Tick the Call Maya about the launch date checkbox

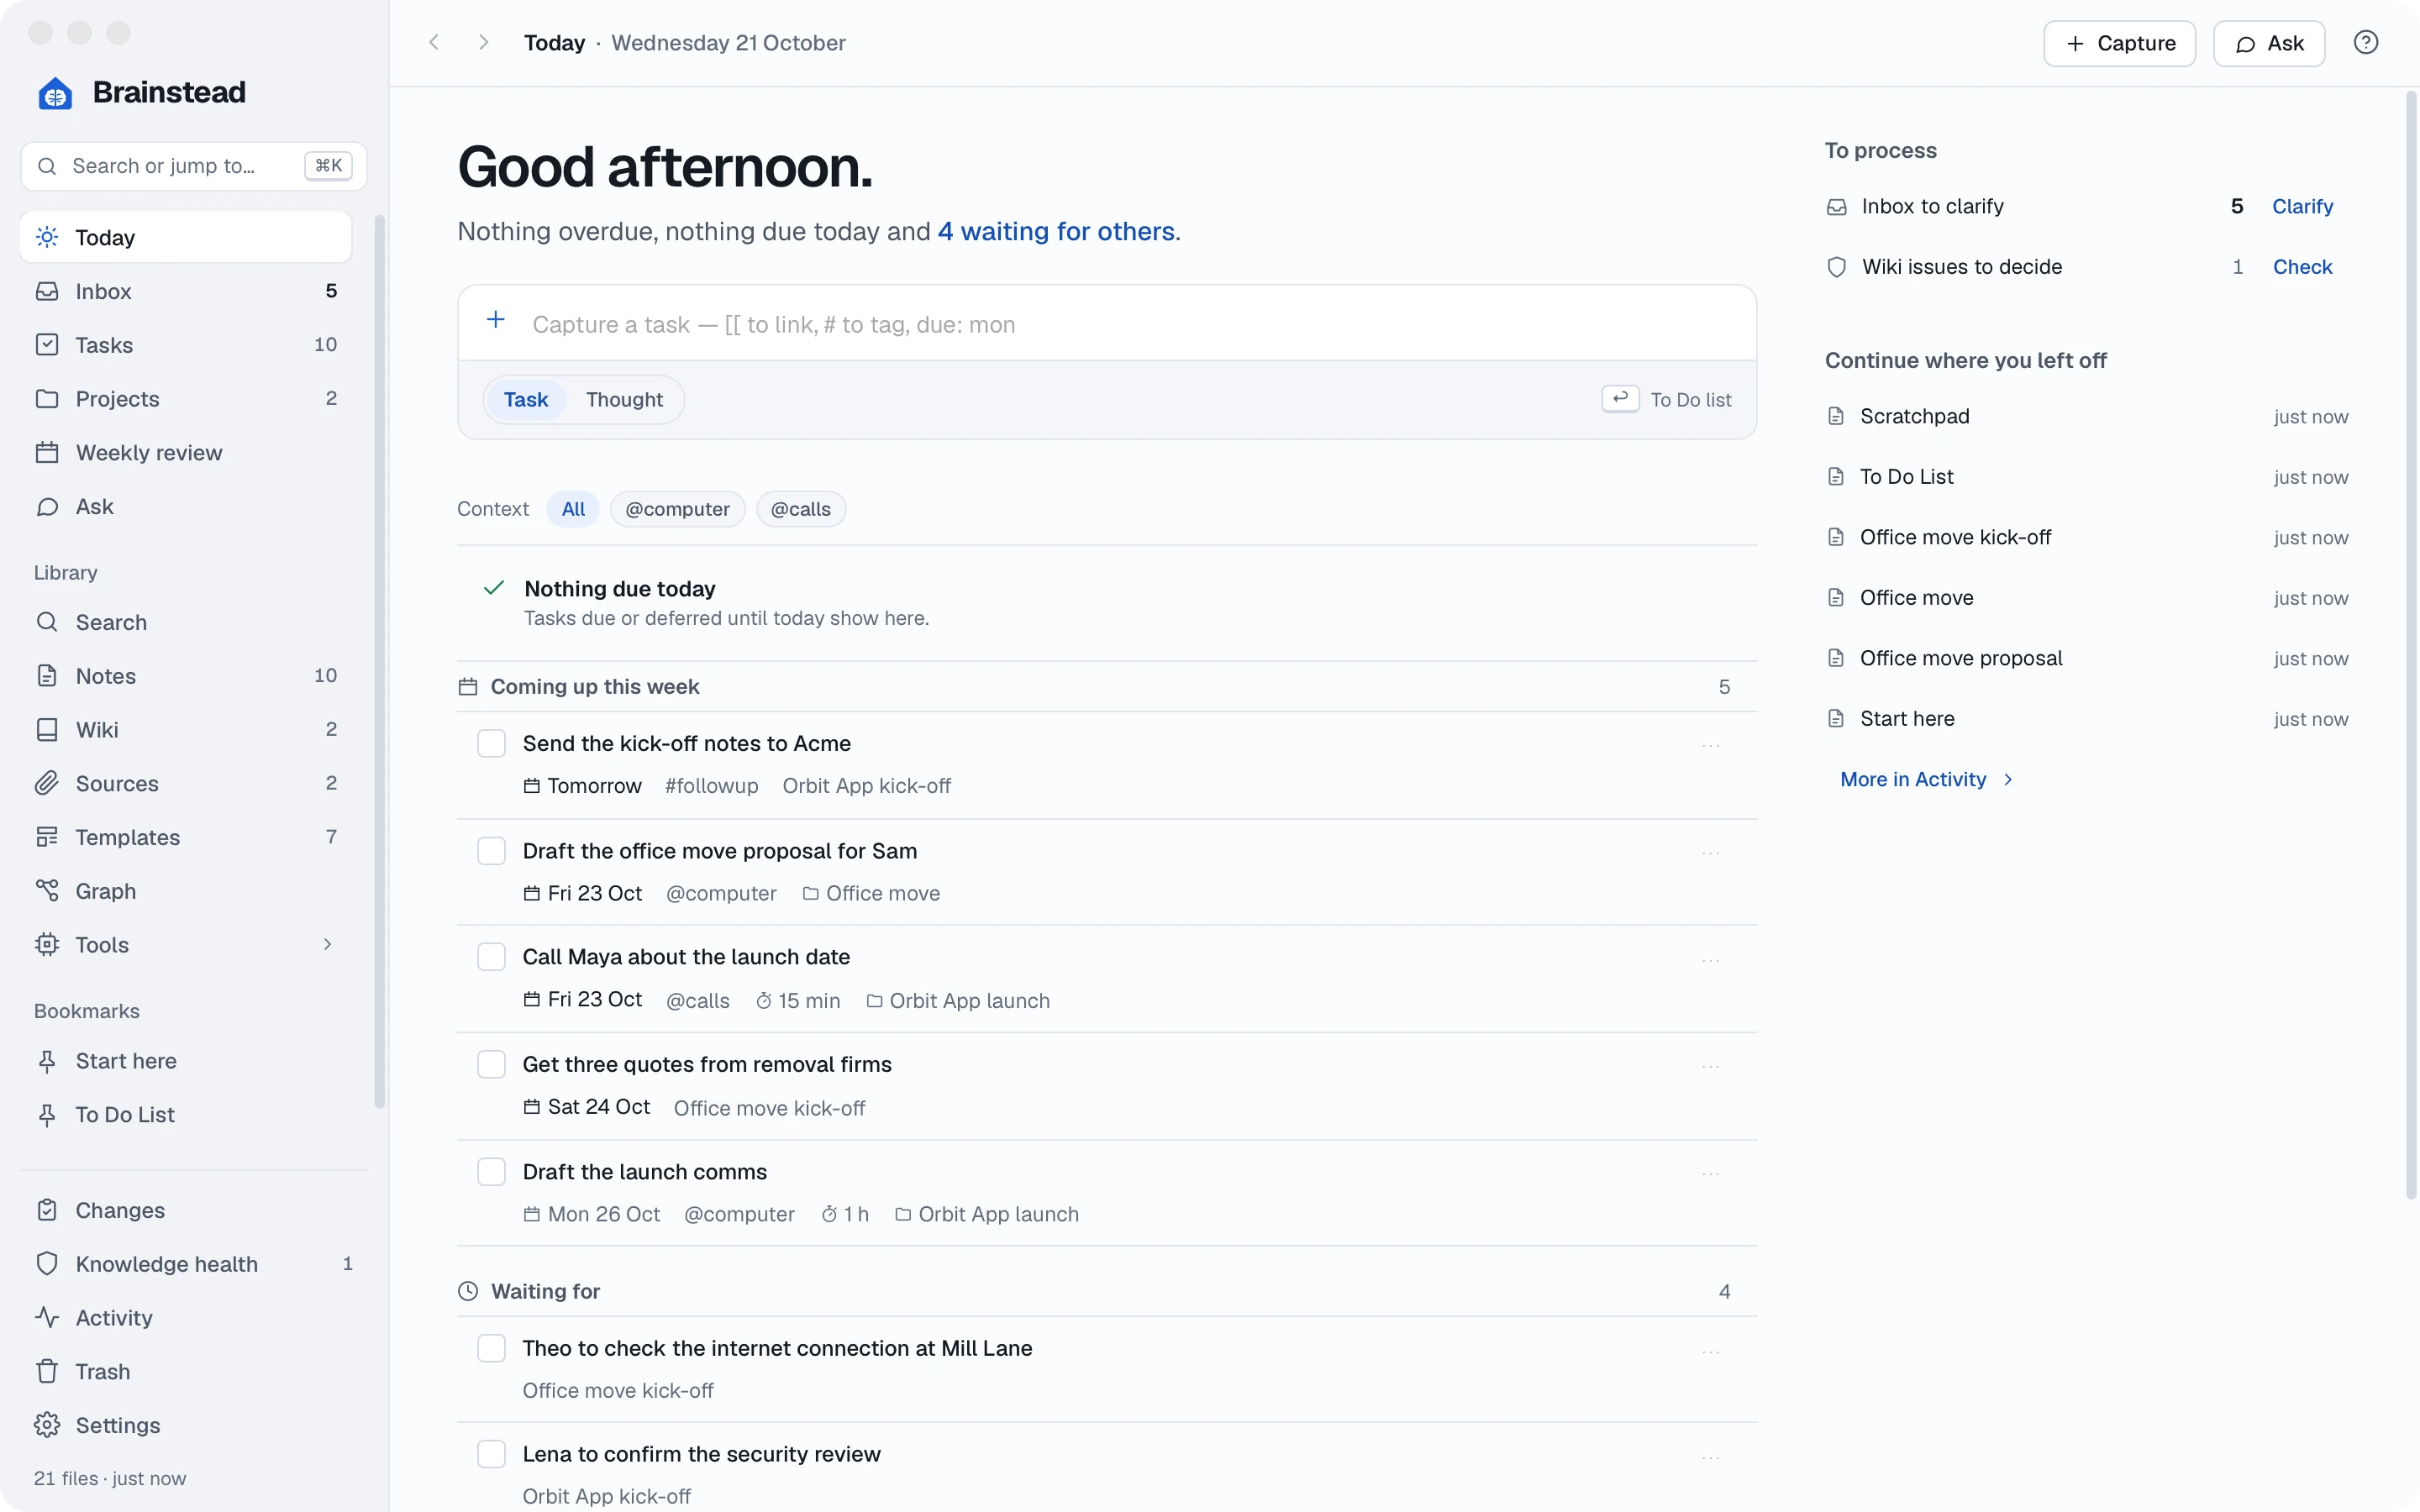point(491,957)
